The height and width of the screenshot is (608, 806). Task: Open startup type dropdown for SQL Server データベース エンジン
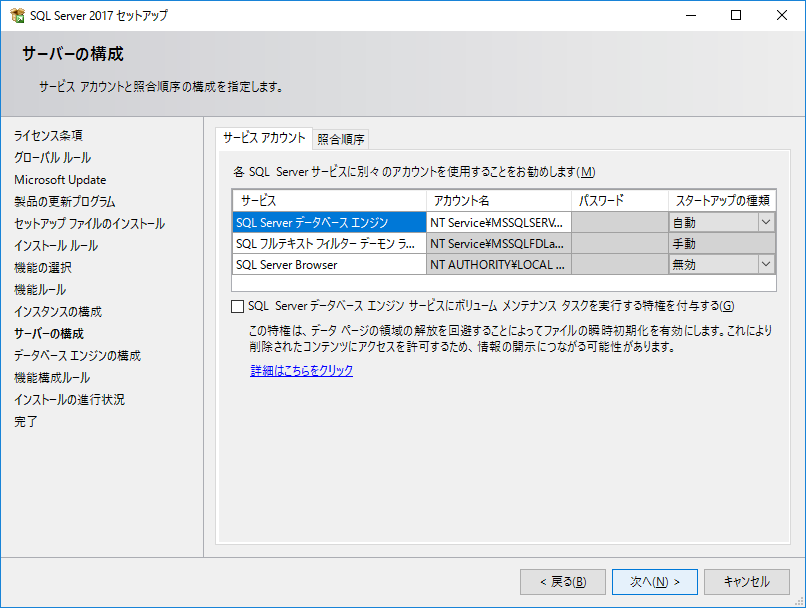(x=766, y=223)
